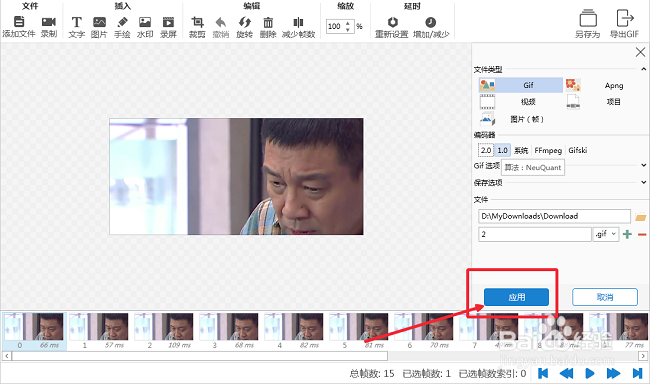The image size is (650, 384).
Task: Select frame 3 thumbnail (68 ms)
Action: [x=229, y=331]
